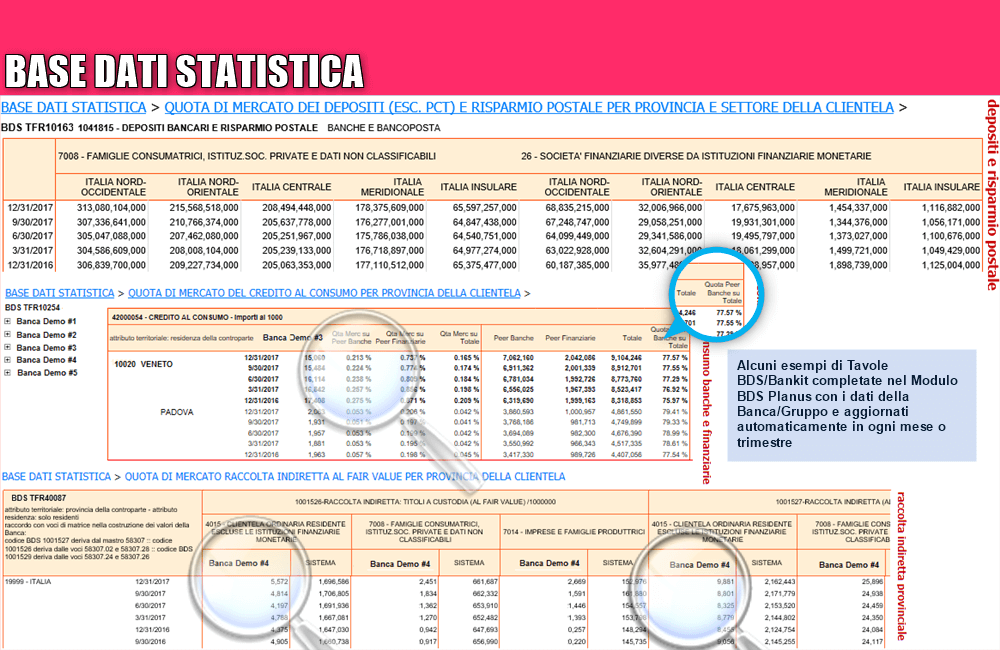
Task: Click the 2,162,443 value
Action: pyautogui.click(x=779, y=582)
